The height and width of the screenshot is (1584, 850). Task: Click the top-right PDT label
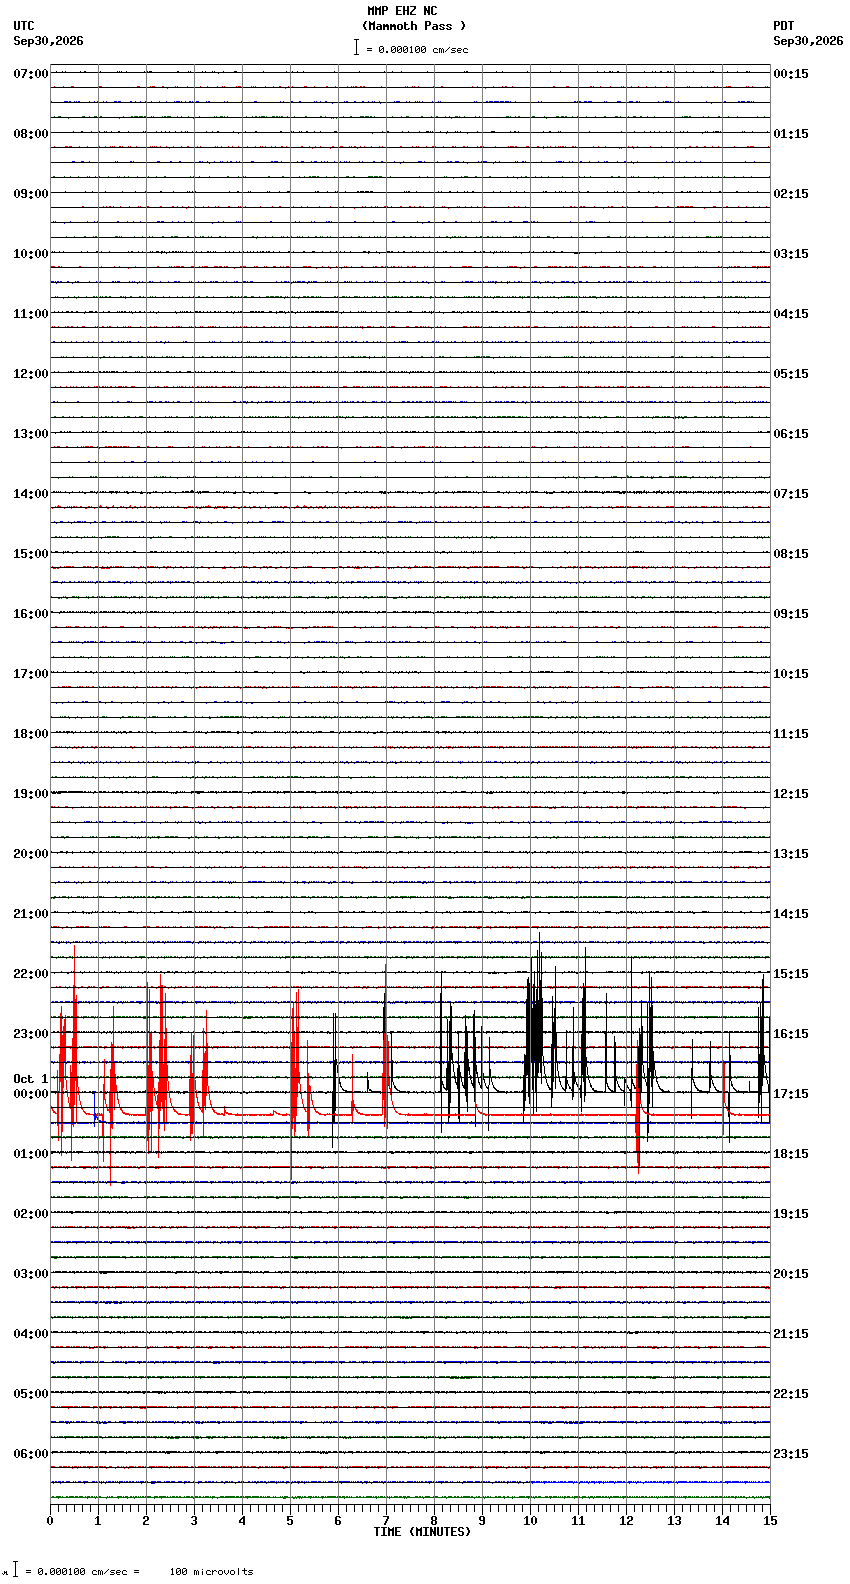pos(784,26)
